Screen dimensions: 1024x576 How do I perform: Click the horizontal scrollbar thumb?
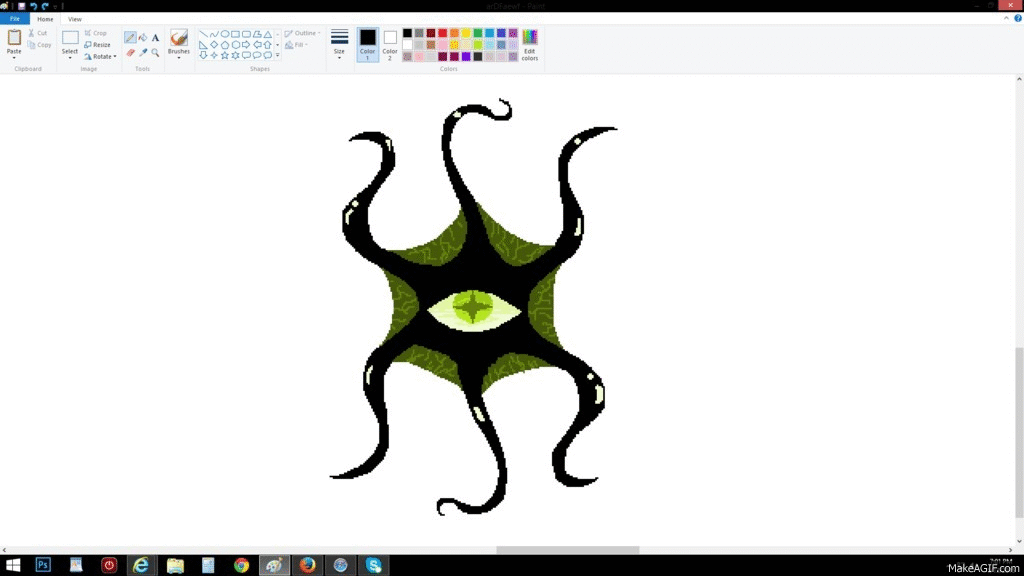[567, 550]
